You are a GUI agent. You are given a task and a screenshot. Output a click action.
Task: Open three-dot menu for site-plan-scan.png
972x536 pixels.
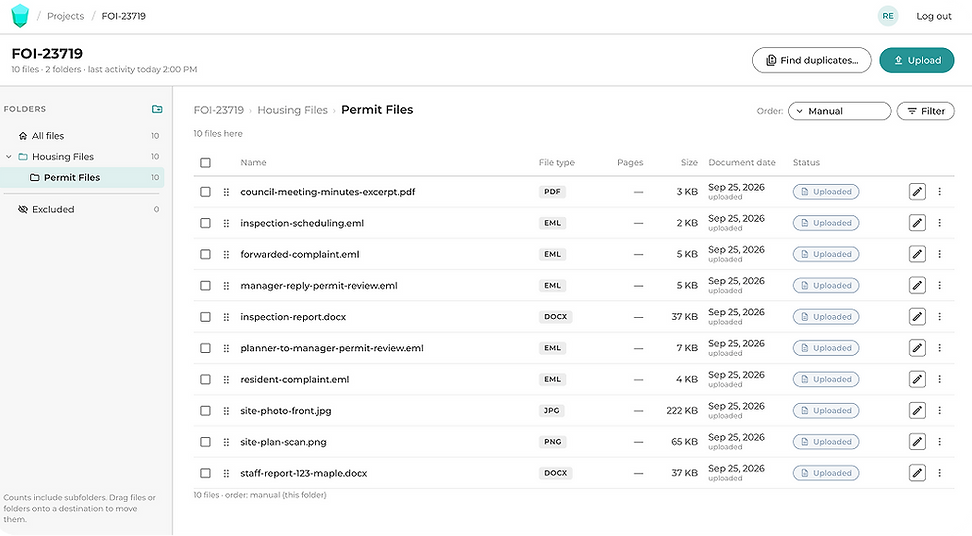(940, 442)
